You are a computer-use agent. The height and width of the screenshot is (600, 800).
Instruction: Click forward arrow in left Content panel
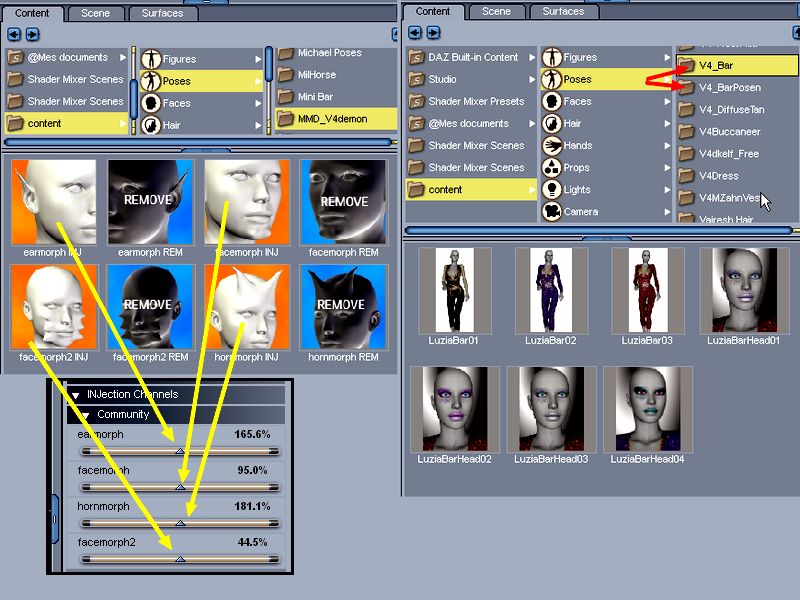[32, 34]
